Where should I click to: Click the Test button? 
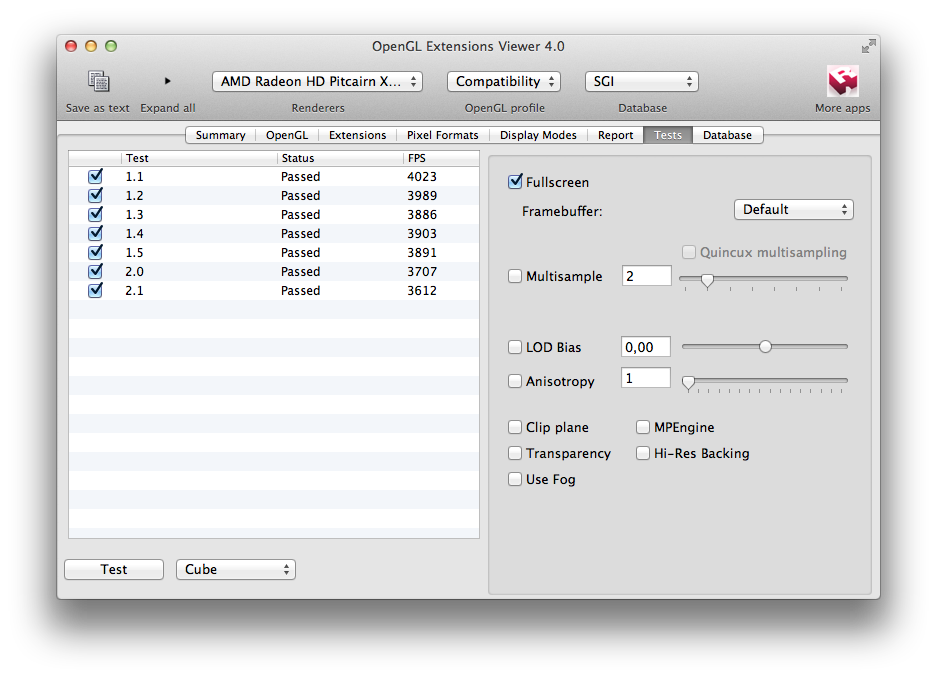pos(114,569)
